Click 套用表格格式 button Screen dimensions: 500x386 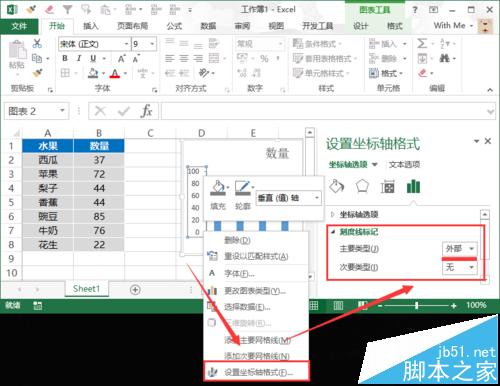(324, 59)
